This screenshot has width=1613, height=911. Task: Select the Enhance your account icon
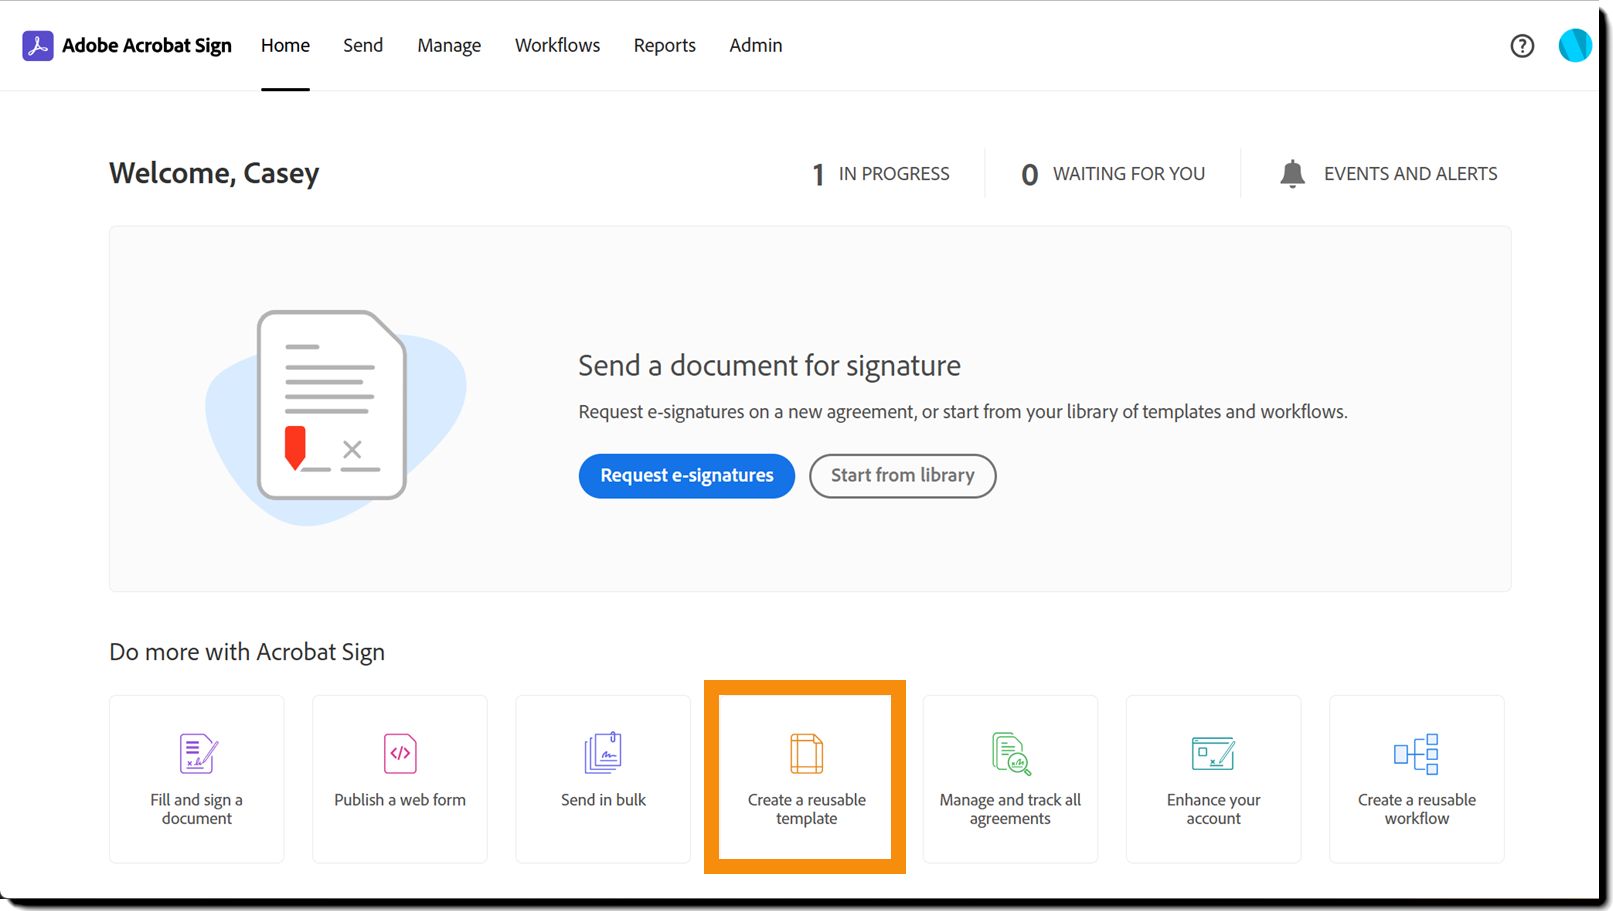tap(1213, 754)
